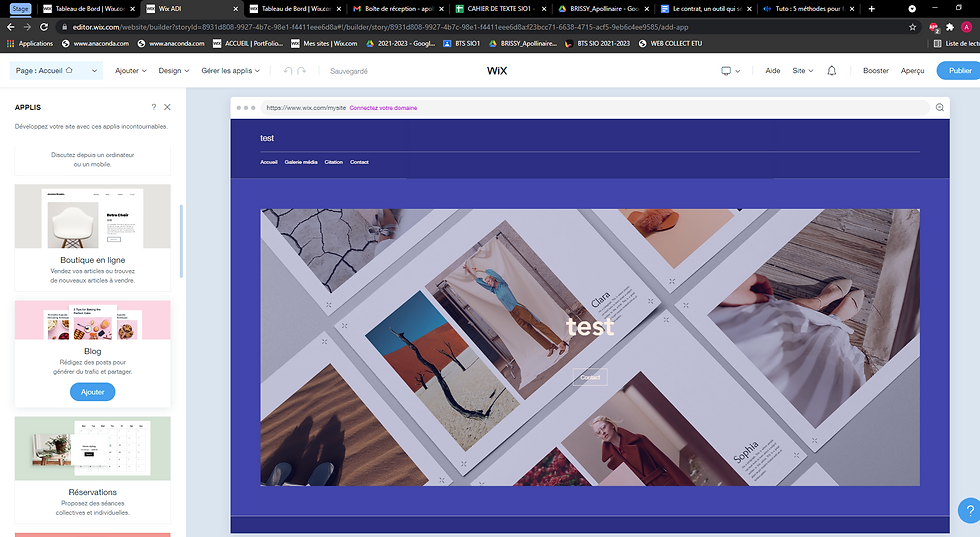The image size is (980, 537).
Task: Click the Stage tab group label
Action: pos(21,9)
